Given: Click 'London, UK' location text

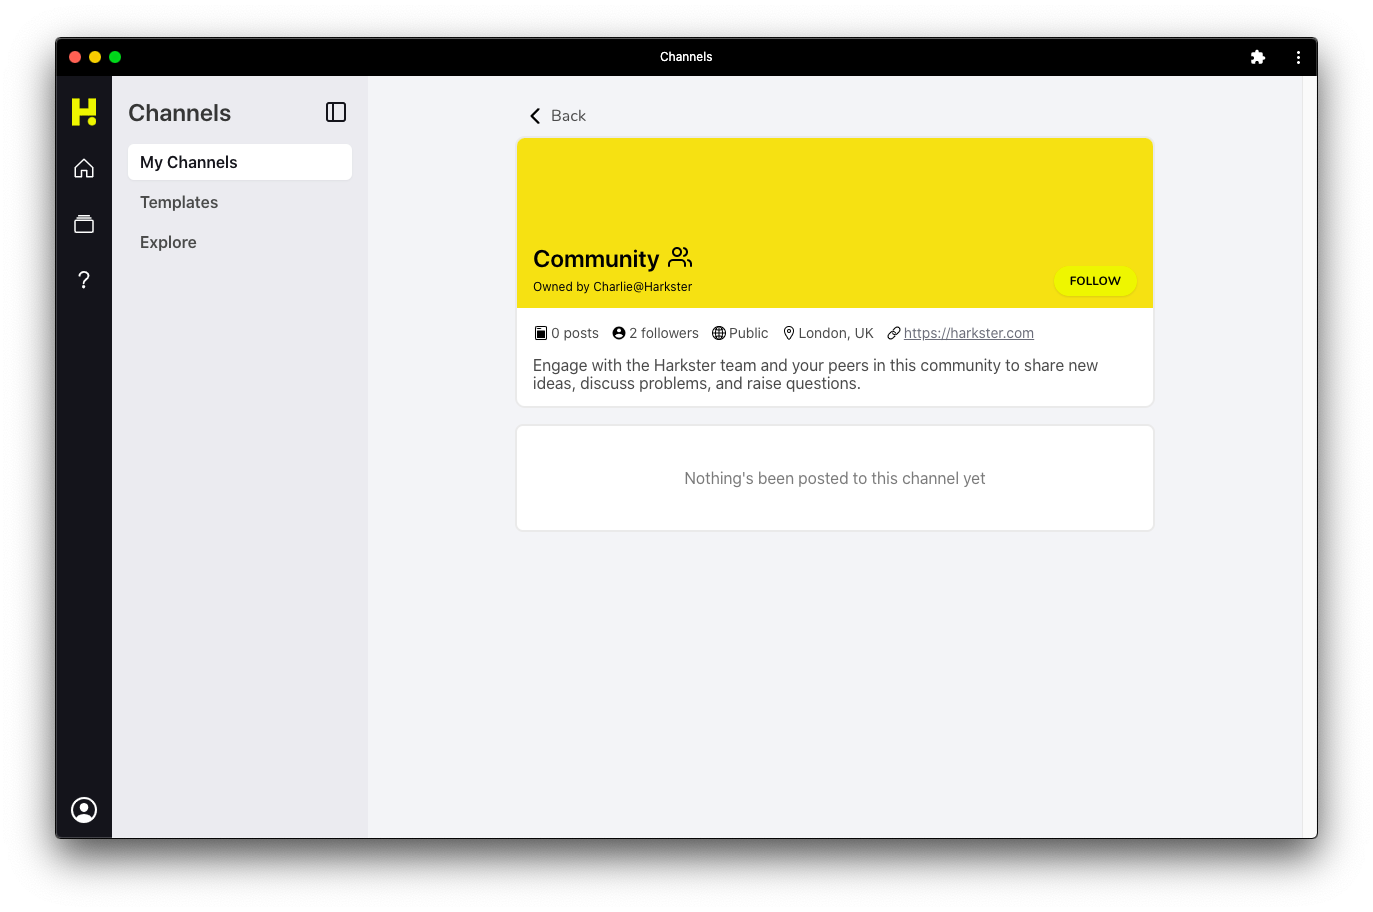Looking at the screenshot, I should point(836,333).
